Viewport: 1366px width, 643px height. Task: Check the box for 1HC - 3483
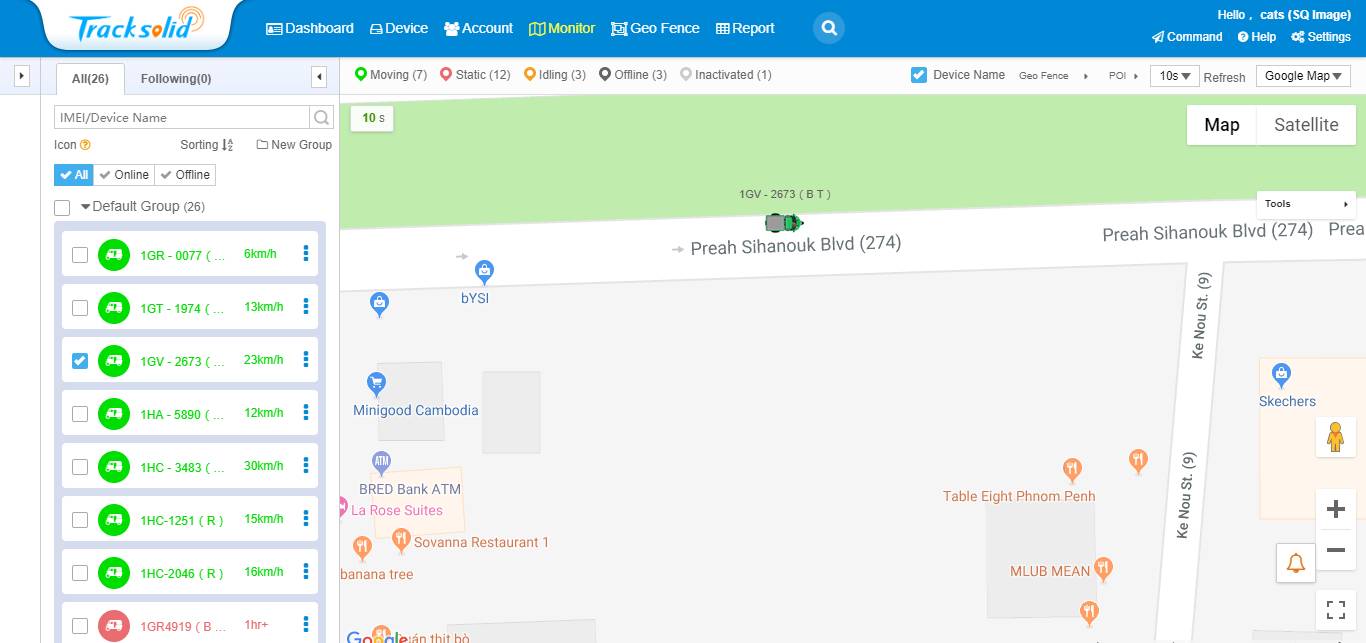(80, 467)
